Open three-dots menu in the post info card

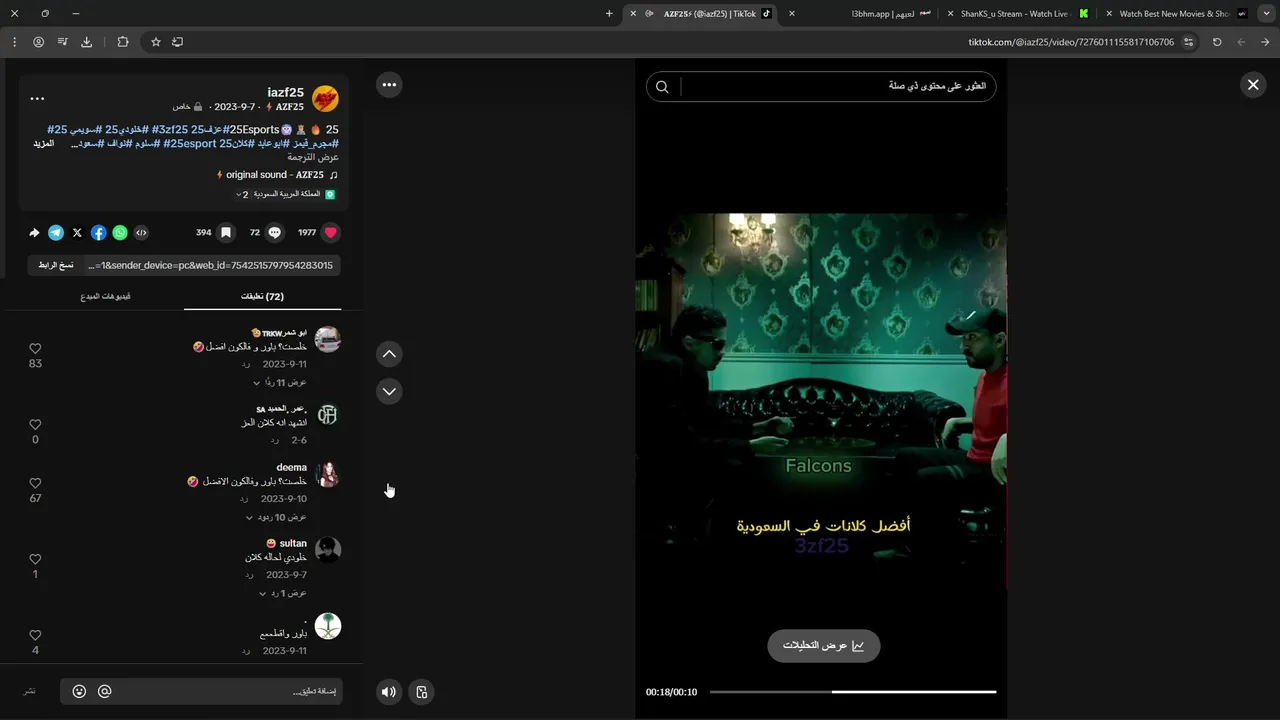coord(37,99)
